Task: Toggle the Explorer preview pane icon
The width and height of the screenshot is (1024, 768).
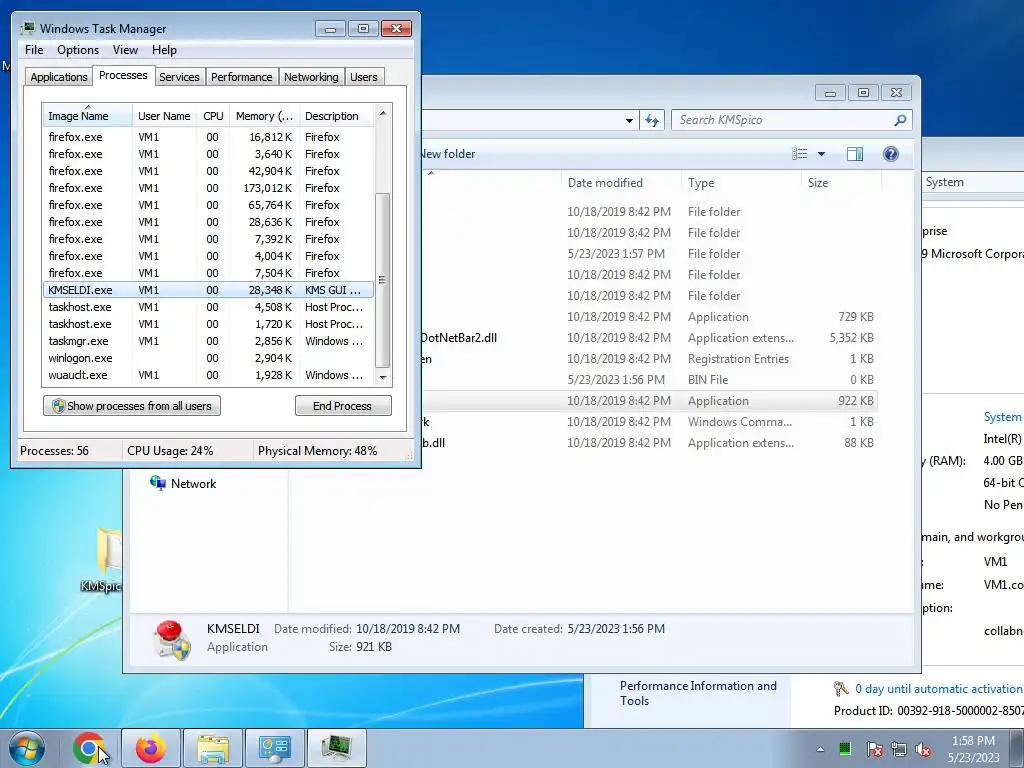Action: pos(855,153)
